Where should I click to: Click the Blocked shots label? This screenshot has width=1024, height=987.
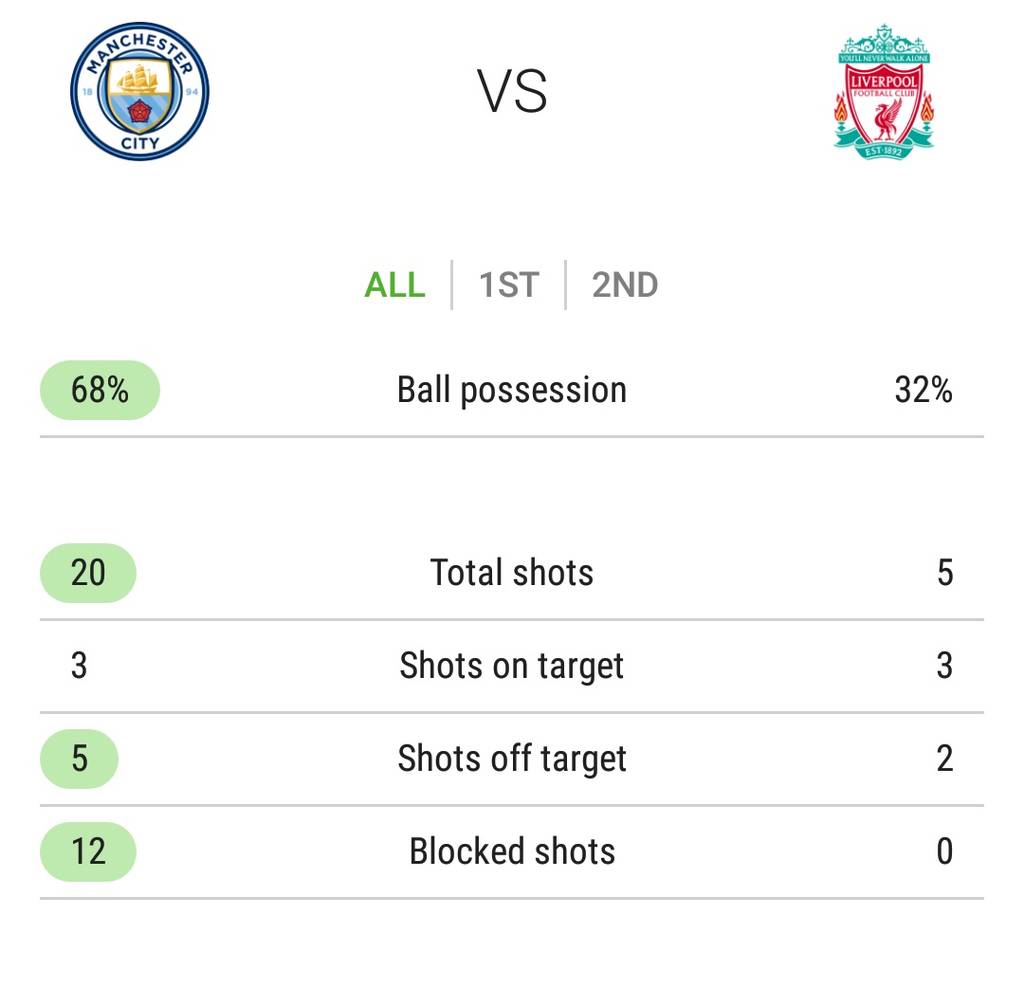(512, 852)
